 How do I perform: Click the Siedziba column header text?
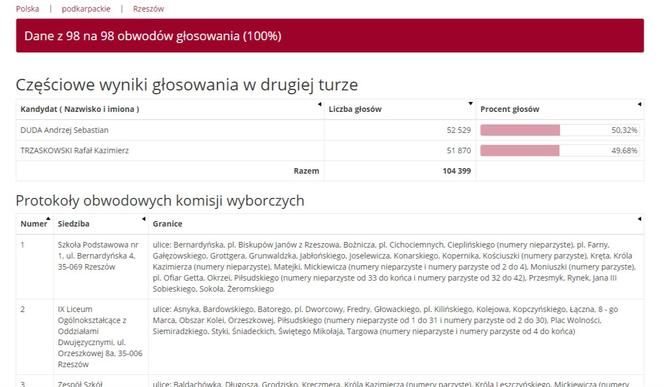(x=73, y=224)
